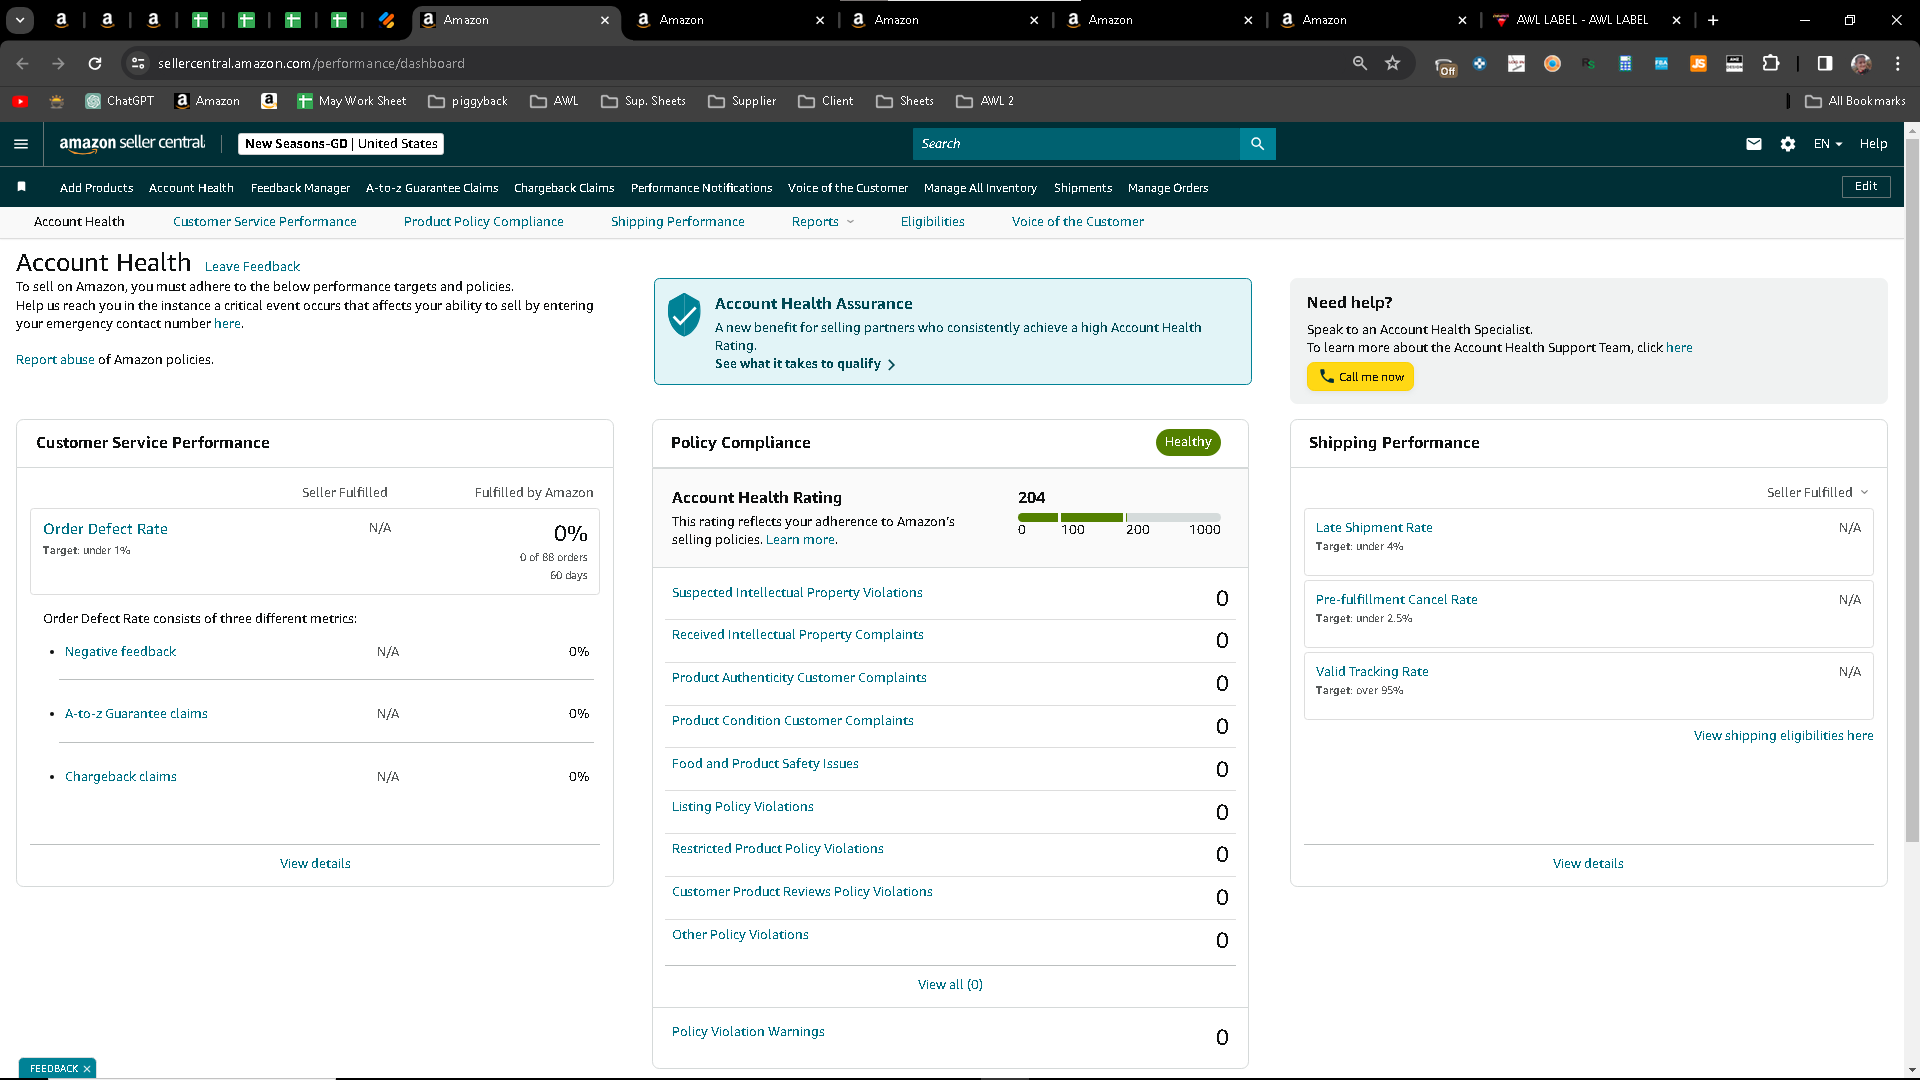Toggle the browser side panel icon
The height and width of the screenshot is (1080, 1920).
1825,63
